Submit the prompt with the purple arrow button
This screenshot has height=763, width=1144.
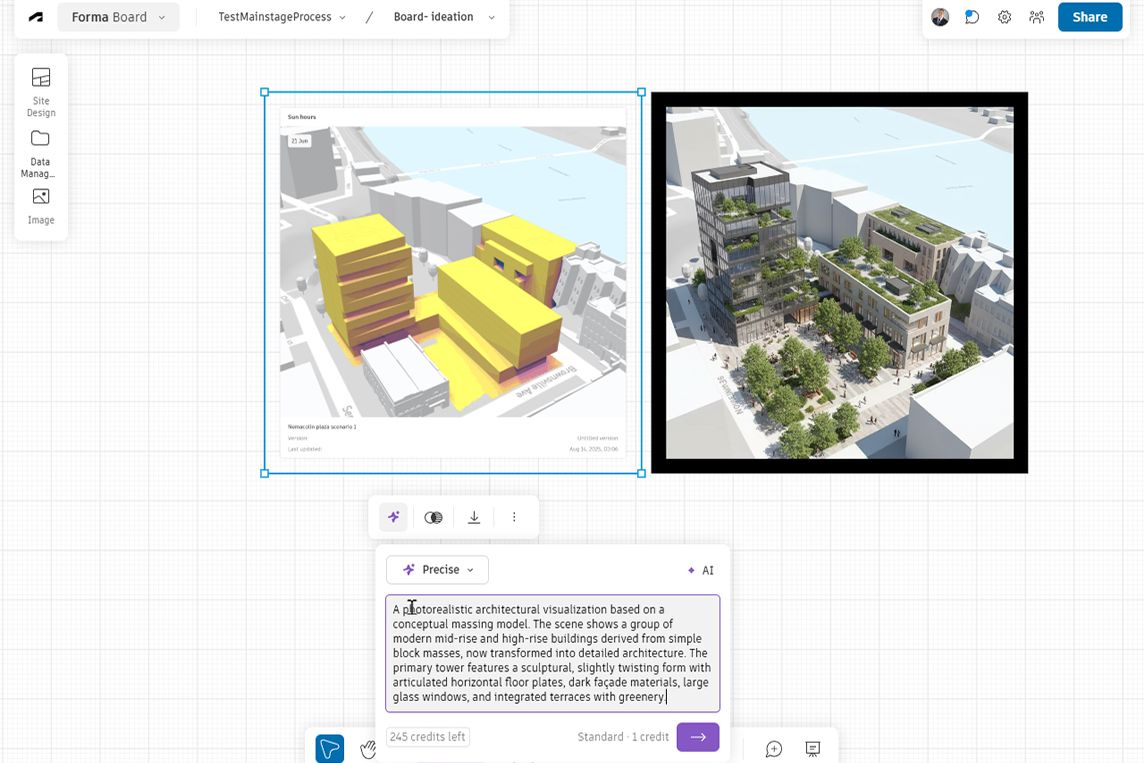697,737
